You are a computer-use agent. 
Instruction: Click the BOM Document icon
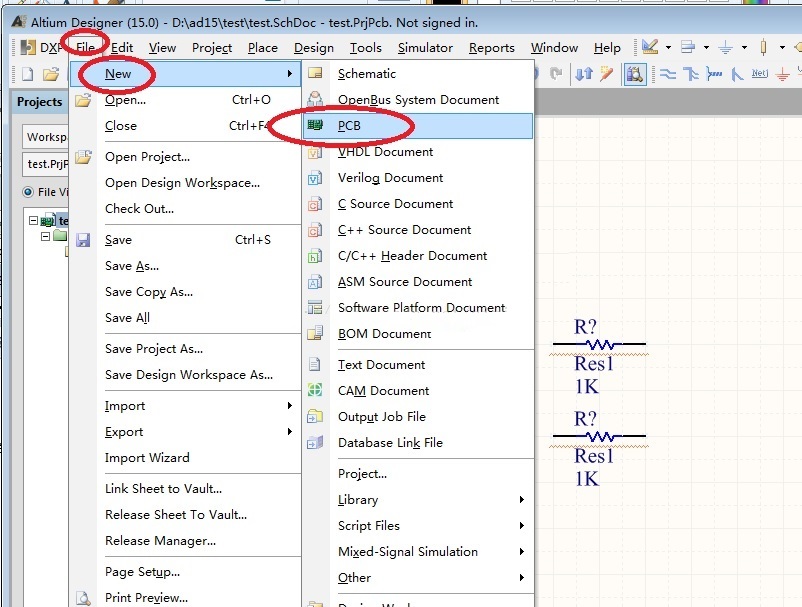pos(316,334)
